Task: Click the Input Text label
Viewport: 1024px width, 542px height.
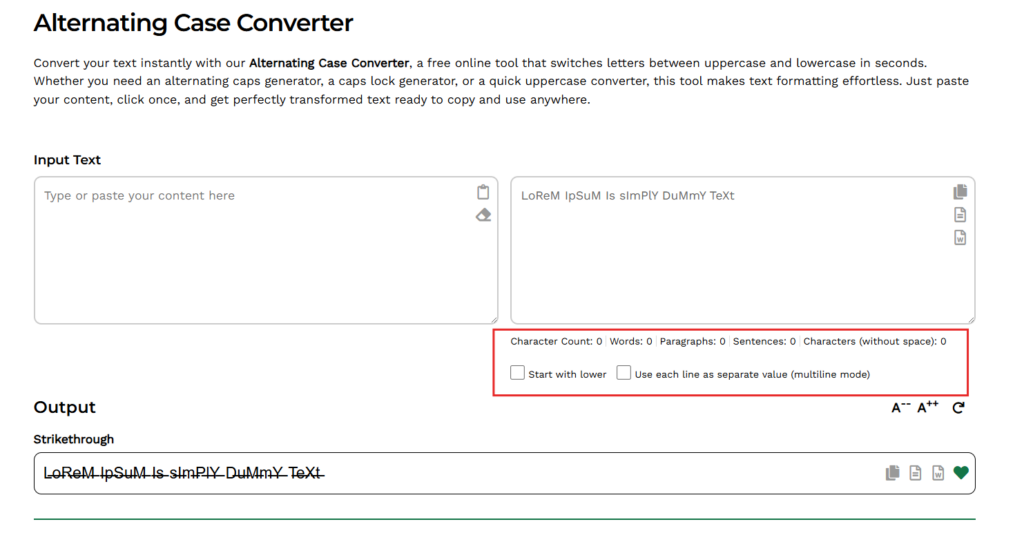Action: [67, 160]
